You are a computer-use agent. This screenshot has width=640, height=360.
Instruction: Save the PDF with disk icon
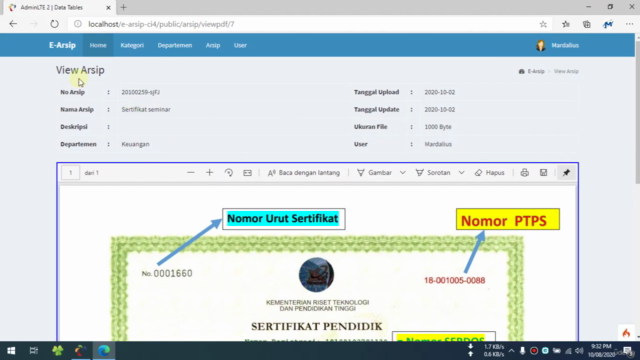tap(543, 173)
